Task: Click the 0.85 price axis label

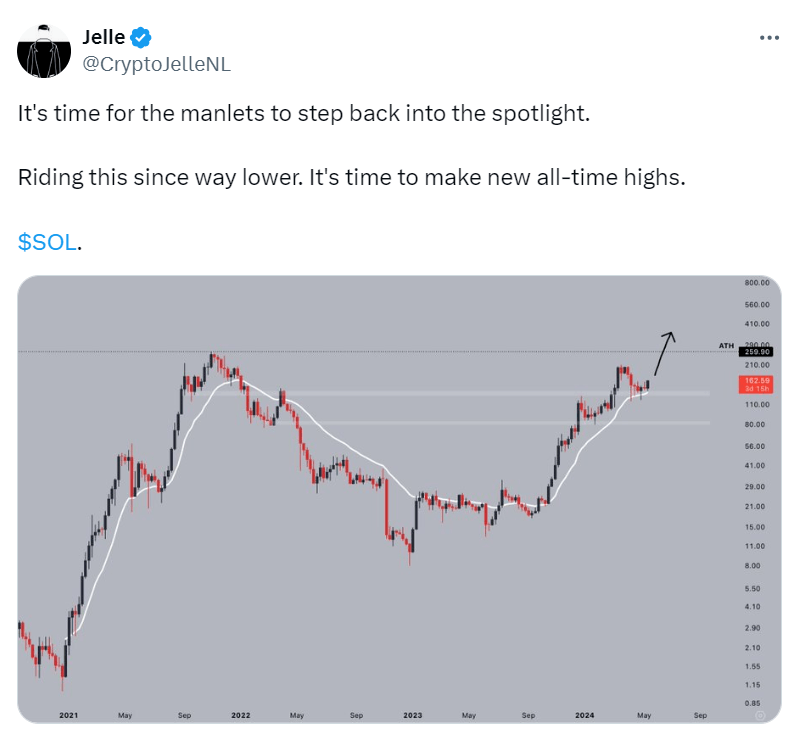Action: click(x=753, y=703)
